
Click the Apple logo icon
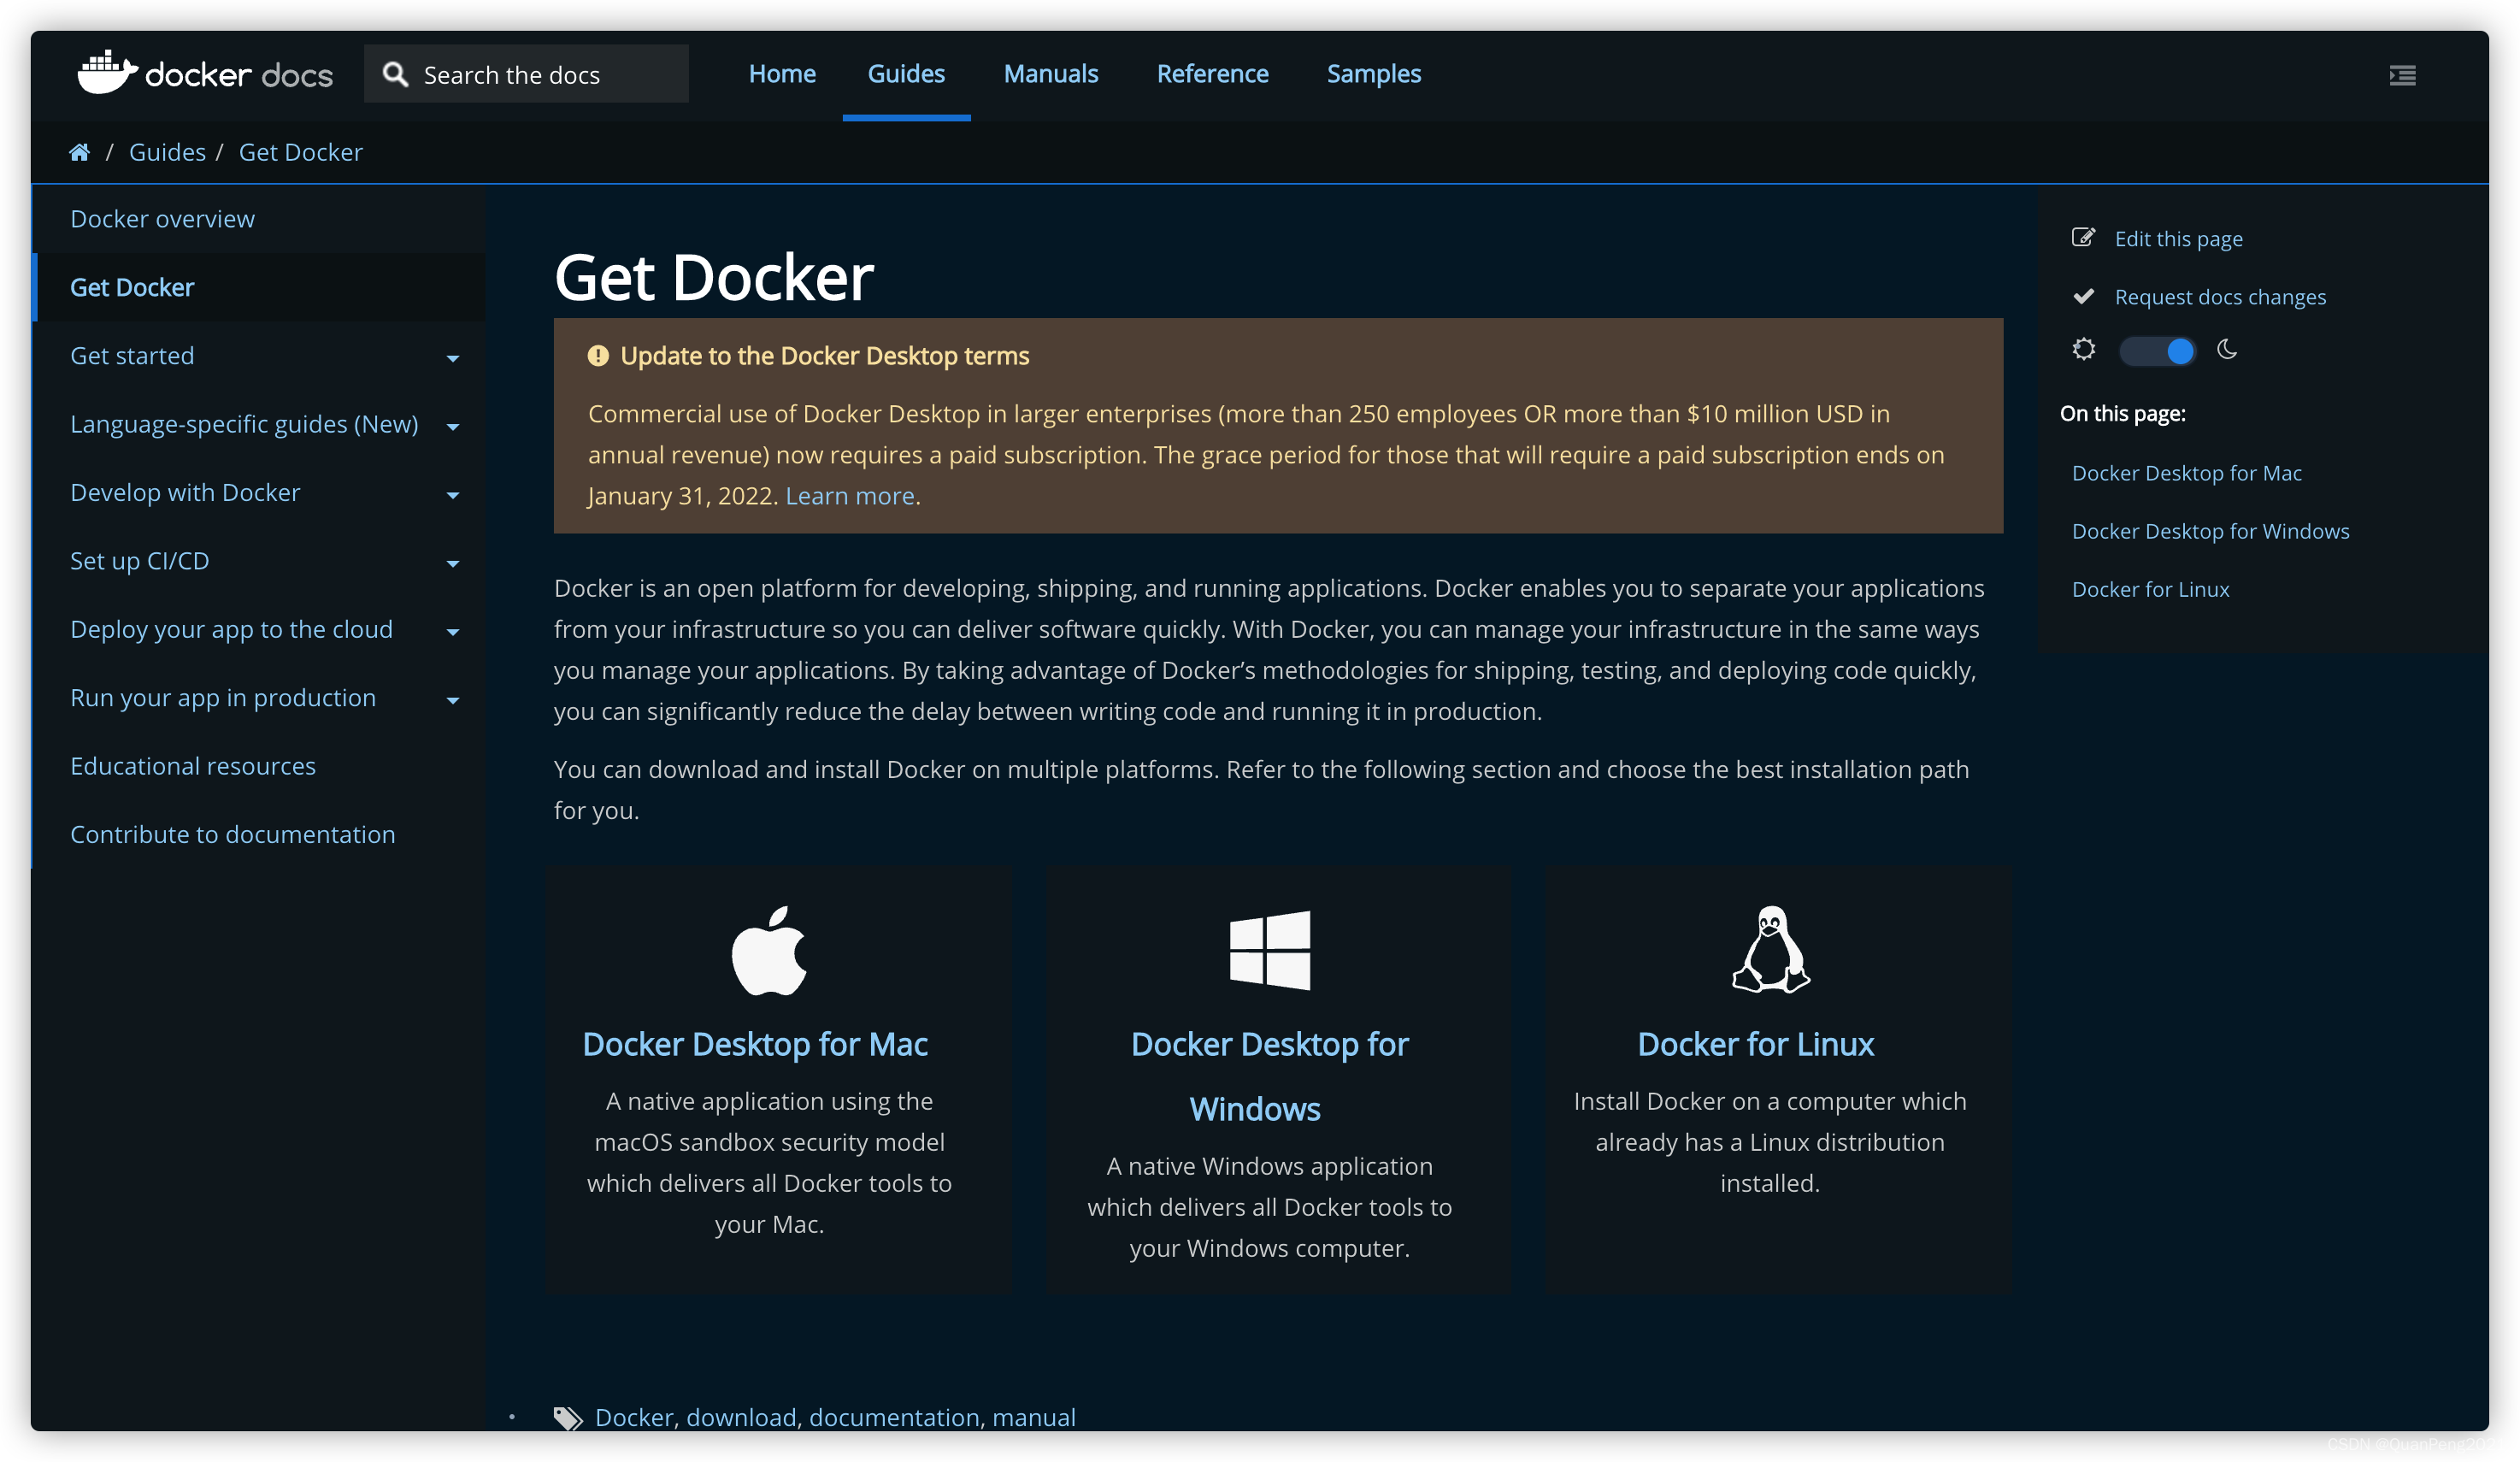(769, 951)
